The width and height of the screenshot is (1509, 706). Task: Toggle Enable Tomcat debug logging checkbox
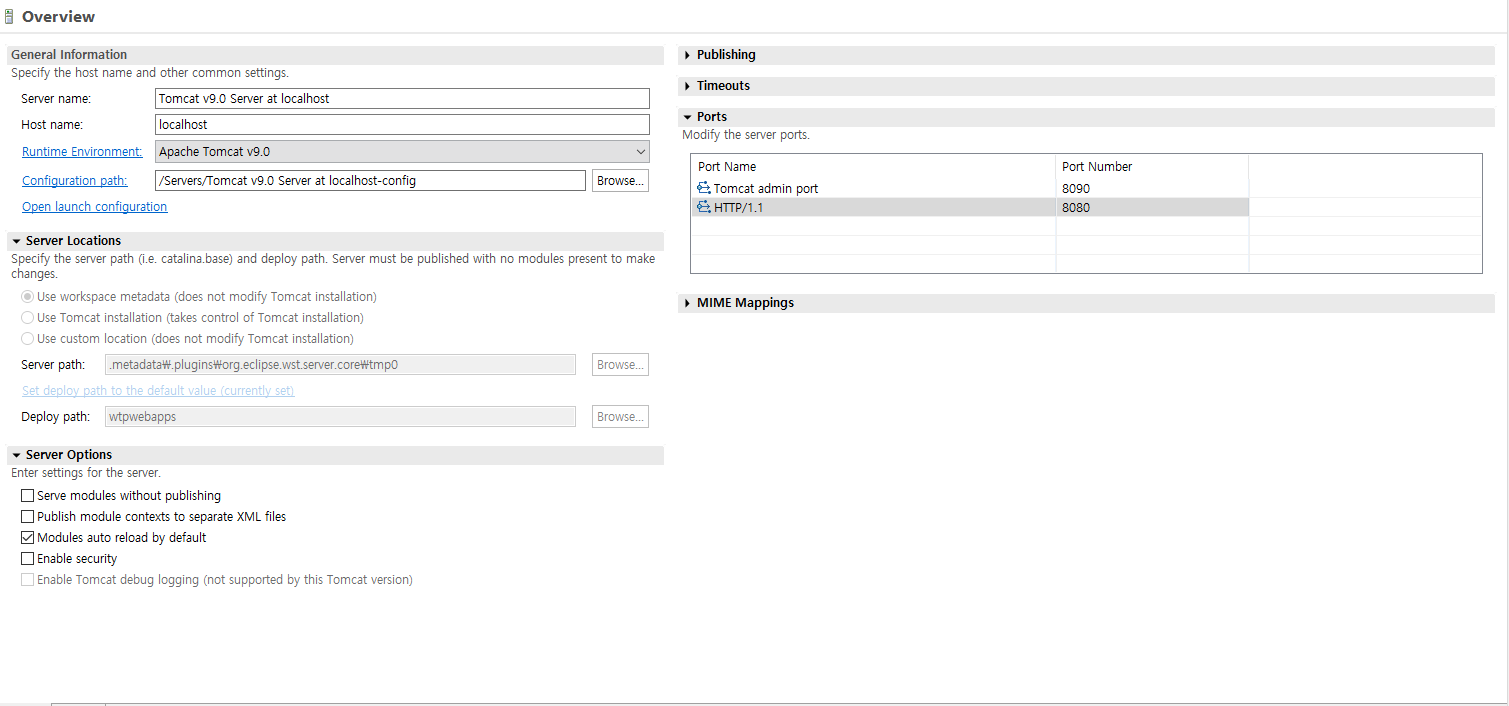tap(28, 580)
